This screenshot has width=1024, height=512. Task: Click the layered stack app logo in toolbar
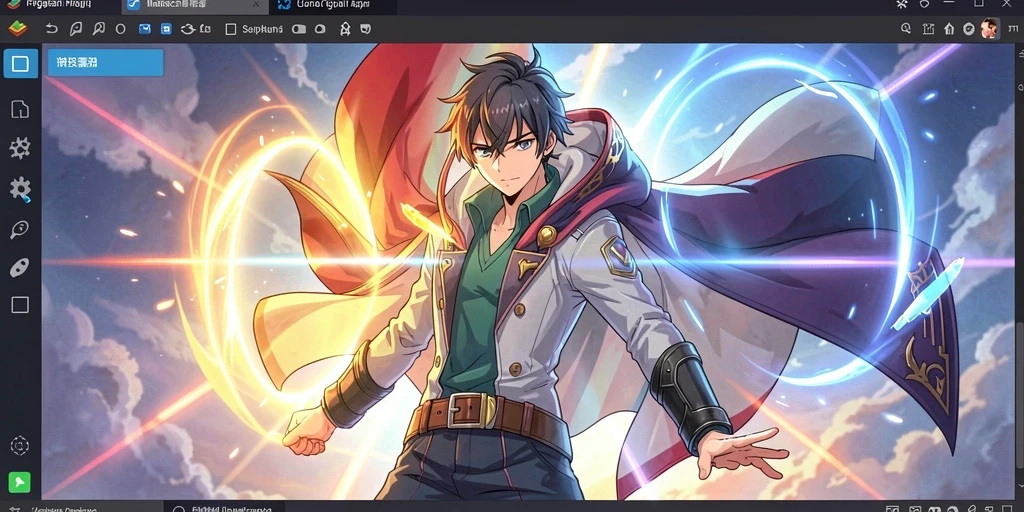(x=18, y=28)
